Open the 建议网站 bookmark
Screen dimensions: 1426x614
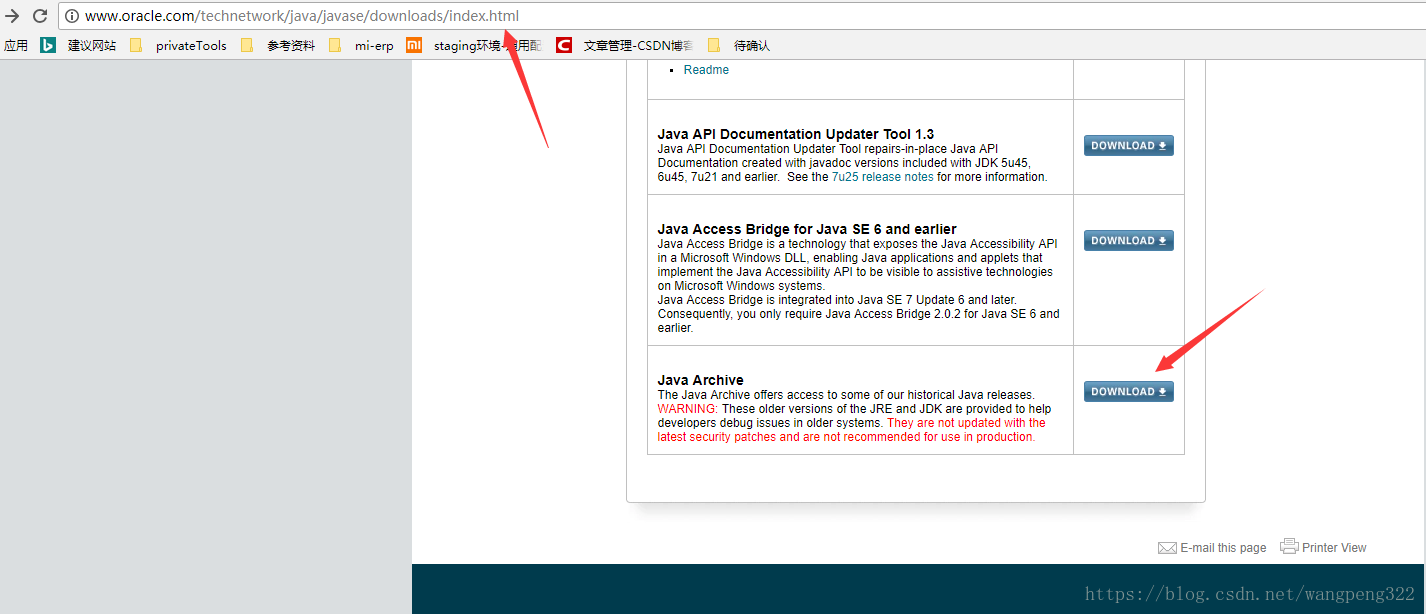coord(92,45)
